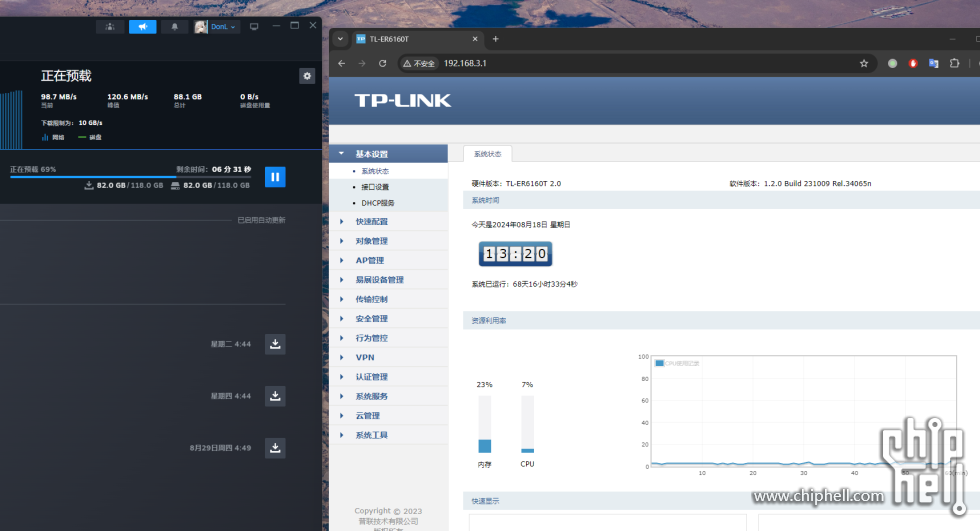This screenshot has width=980, height=531.
Task: Click the 不安全 site security indicator
Action: [419, 63]
